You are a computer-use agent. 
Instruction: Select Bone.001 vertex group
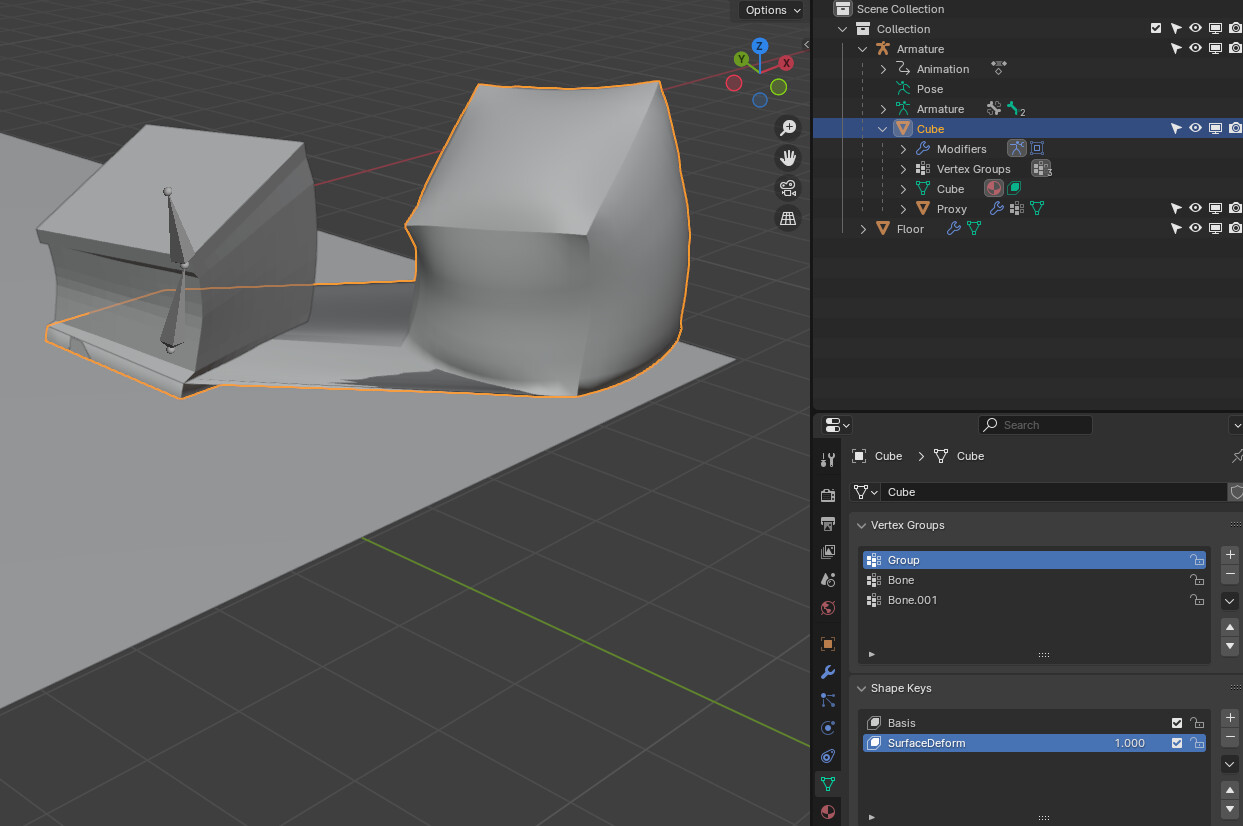(x=1034, y=600)
